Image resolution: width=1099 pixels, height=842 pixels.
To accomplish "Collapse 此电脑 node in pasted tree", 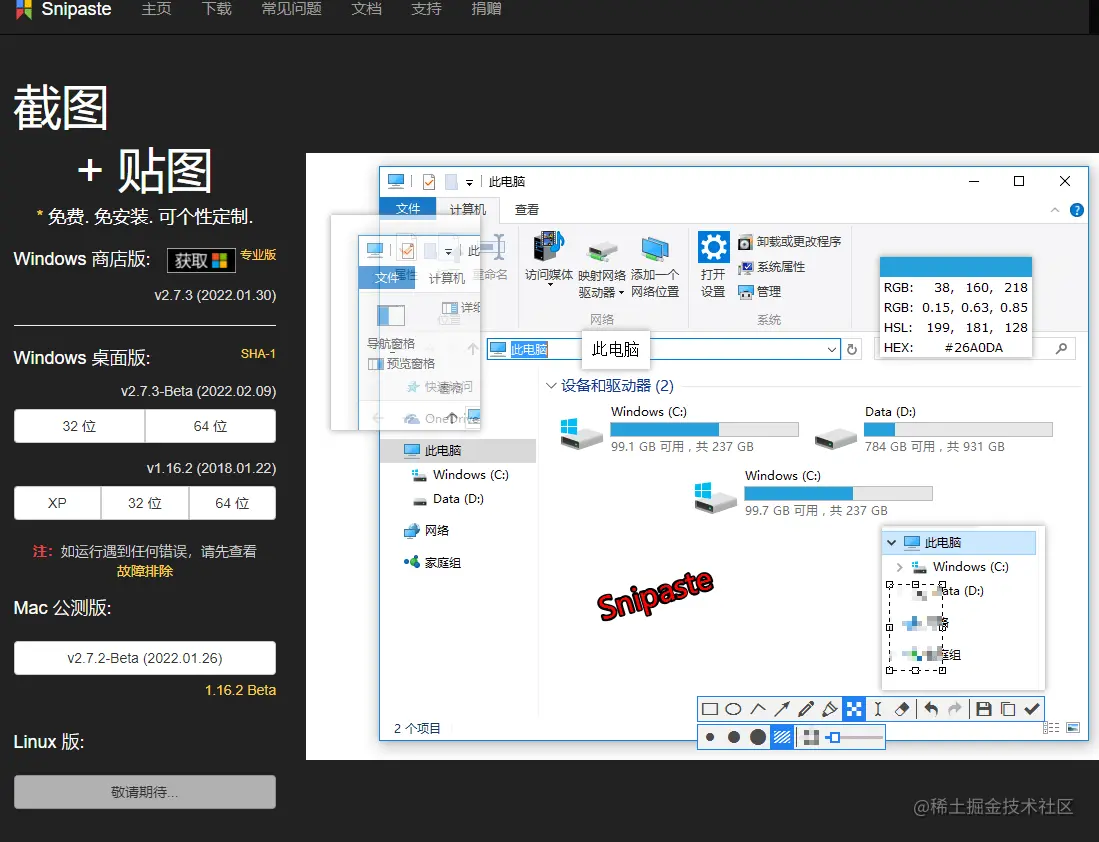I will 892,542.
